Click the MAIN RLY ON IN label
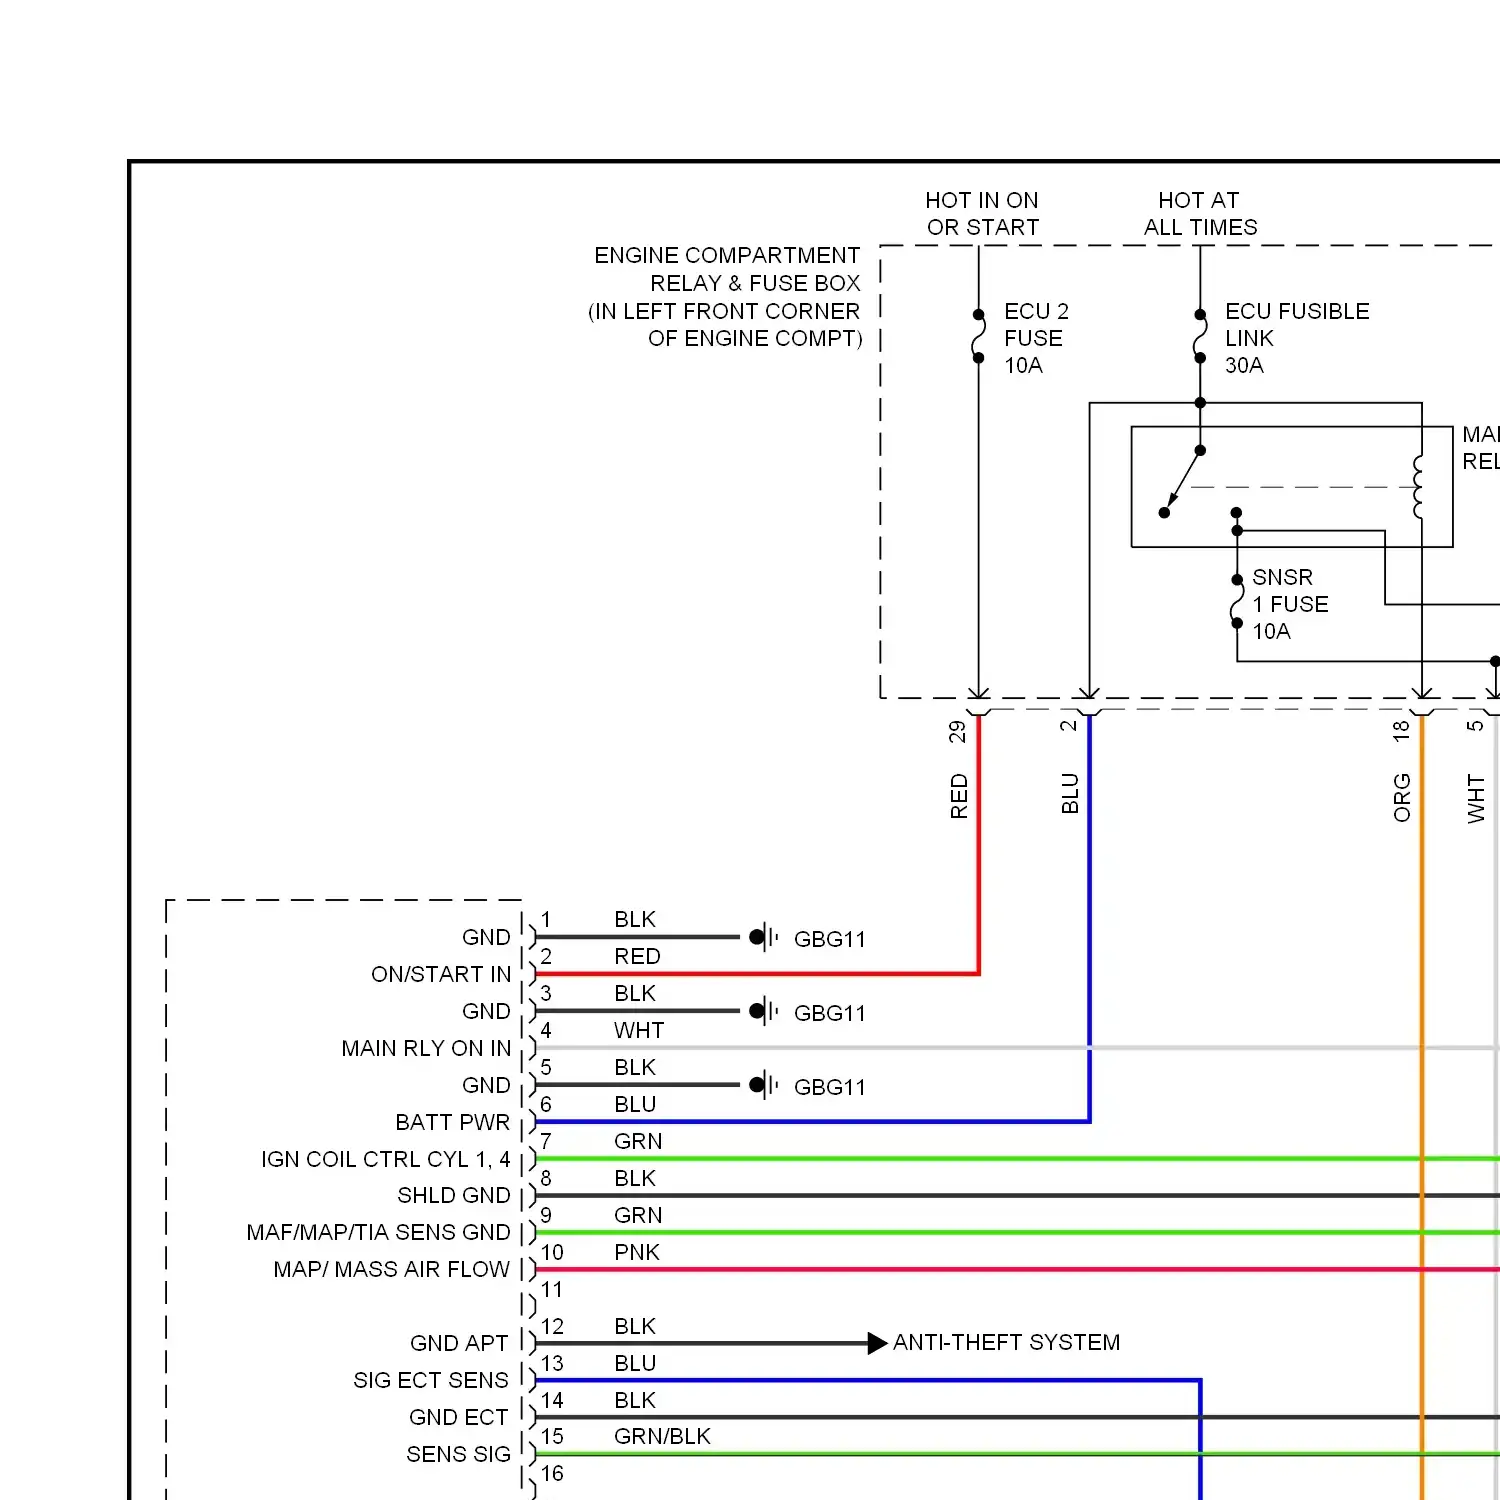The height and width of the screenshot is (1500, 1500). pos(426,1048)
